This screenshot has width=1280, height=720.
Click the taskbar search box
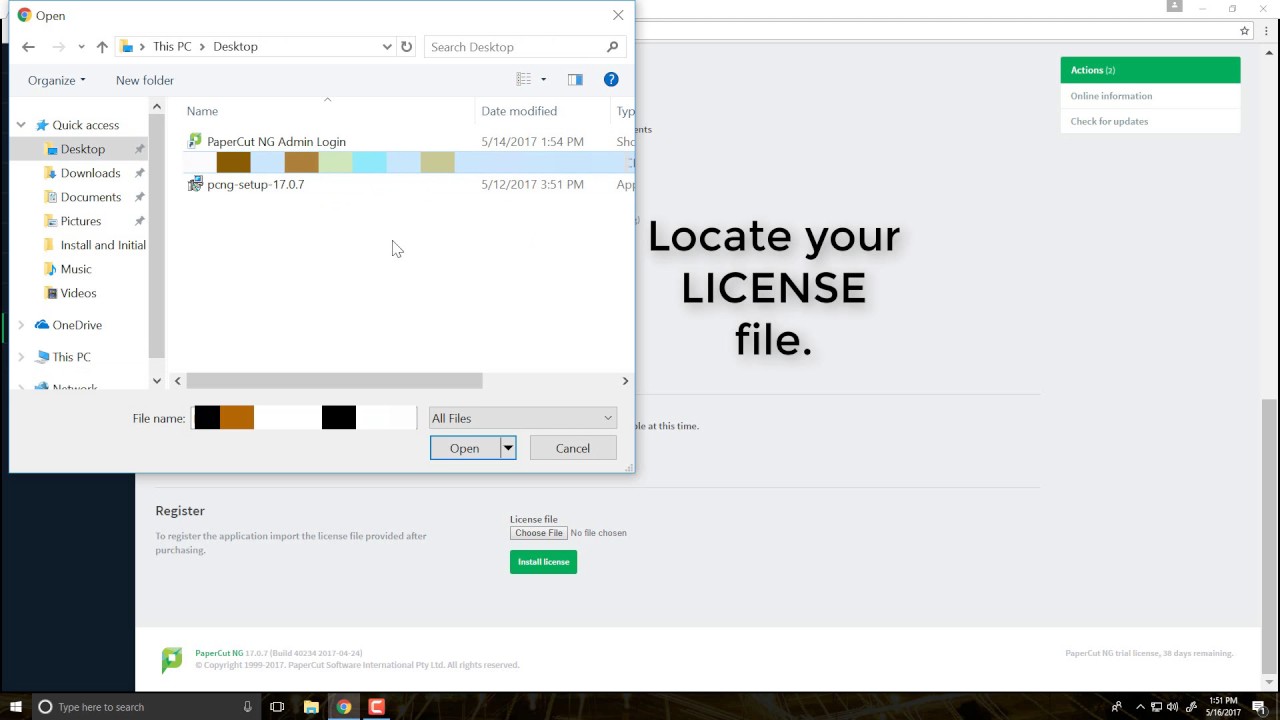145,707
